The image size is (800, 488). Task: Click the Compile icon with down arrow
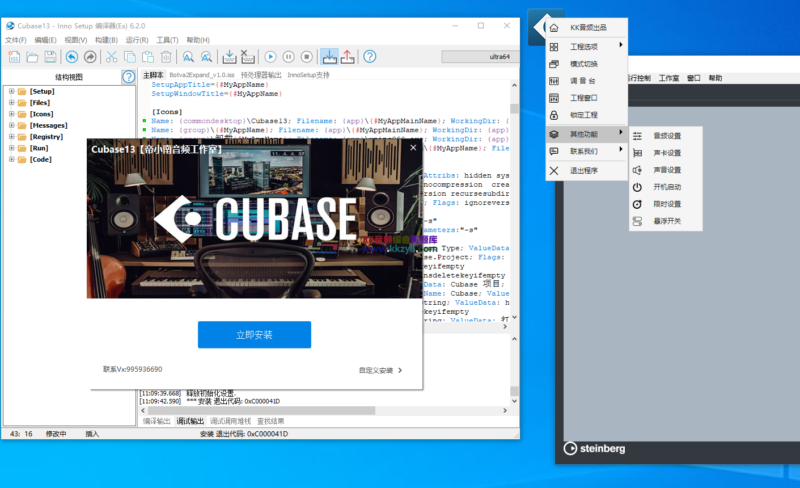tap(230, 57)
